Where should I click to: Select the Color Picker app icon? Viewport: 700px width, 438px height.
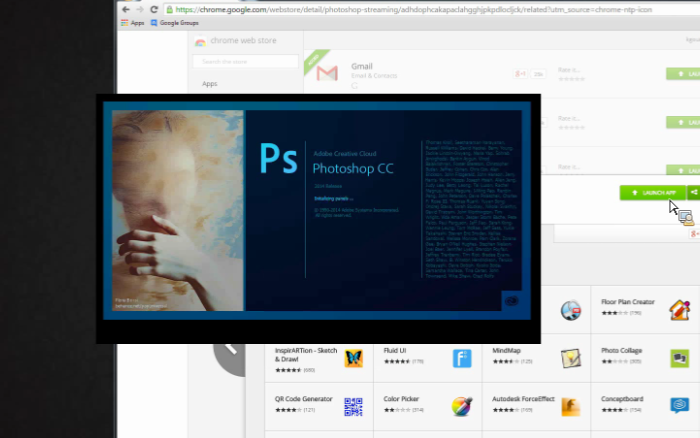(x=462, y=406)
